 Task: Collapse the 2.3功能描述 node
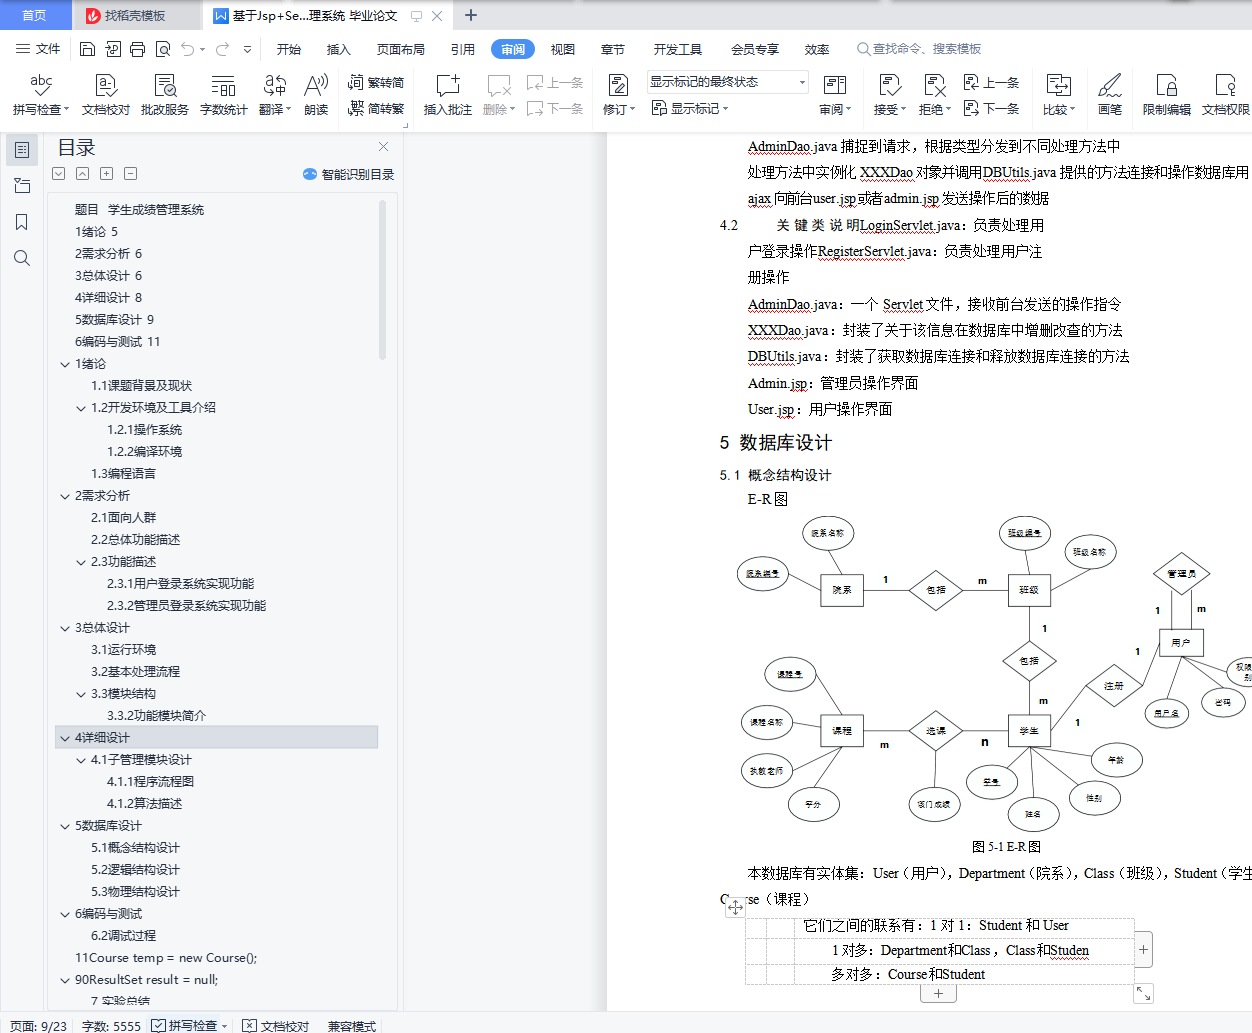pos(81,563)
